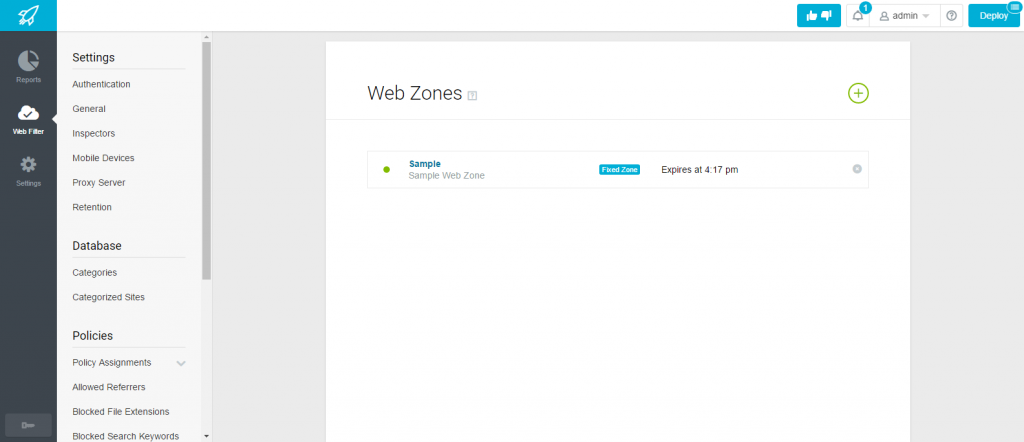Screen dimensions: 1024x442
Task: Click the key icon at sidebar bottom
Action: coord(28,425)
